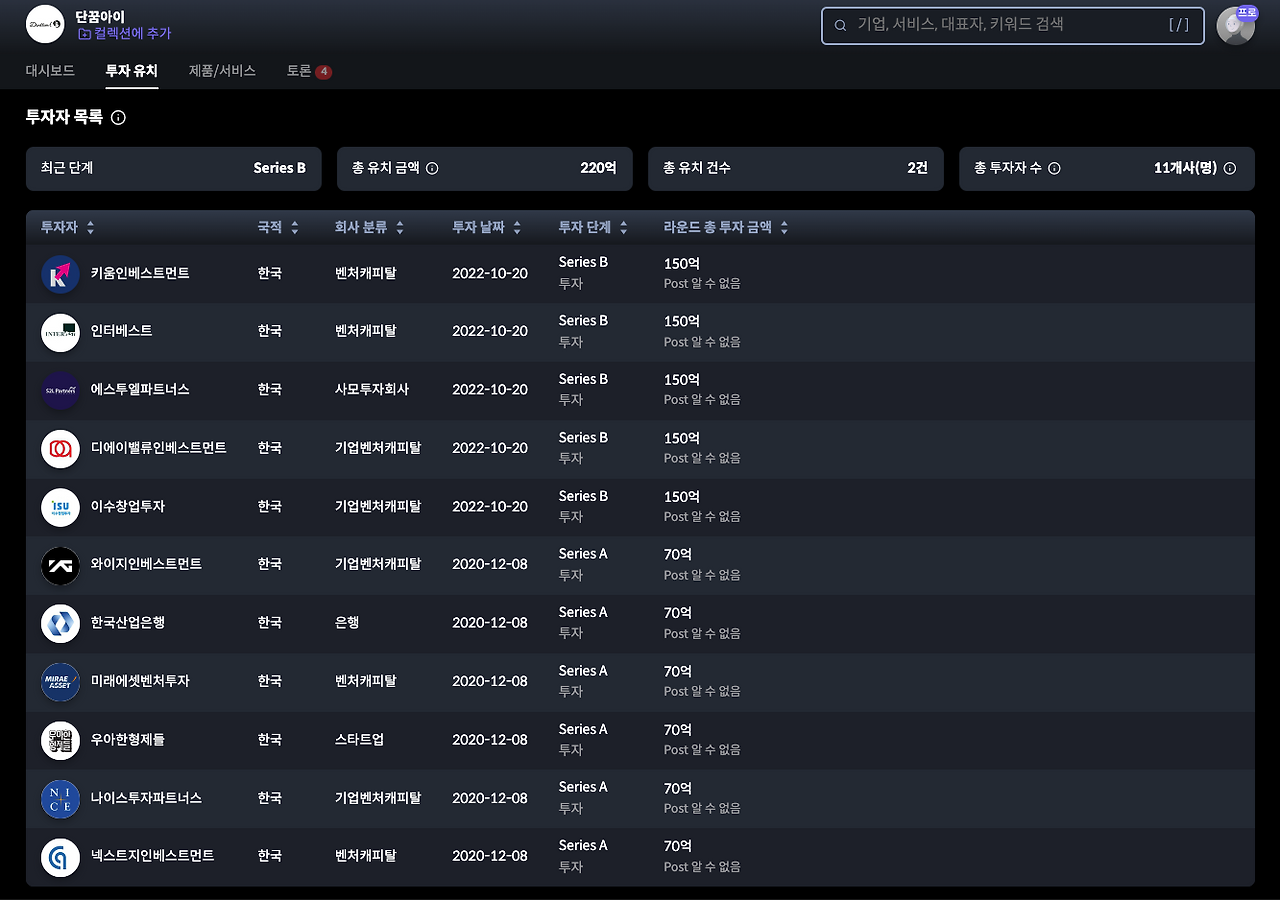
Task: Open 우아한형제들 investor name link
Action: point(128,739)
